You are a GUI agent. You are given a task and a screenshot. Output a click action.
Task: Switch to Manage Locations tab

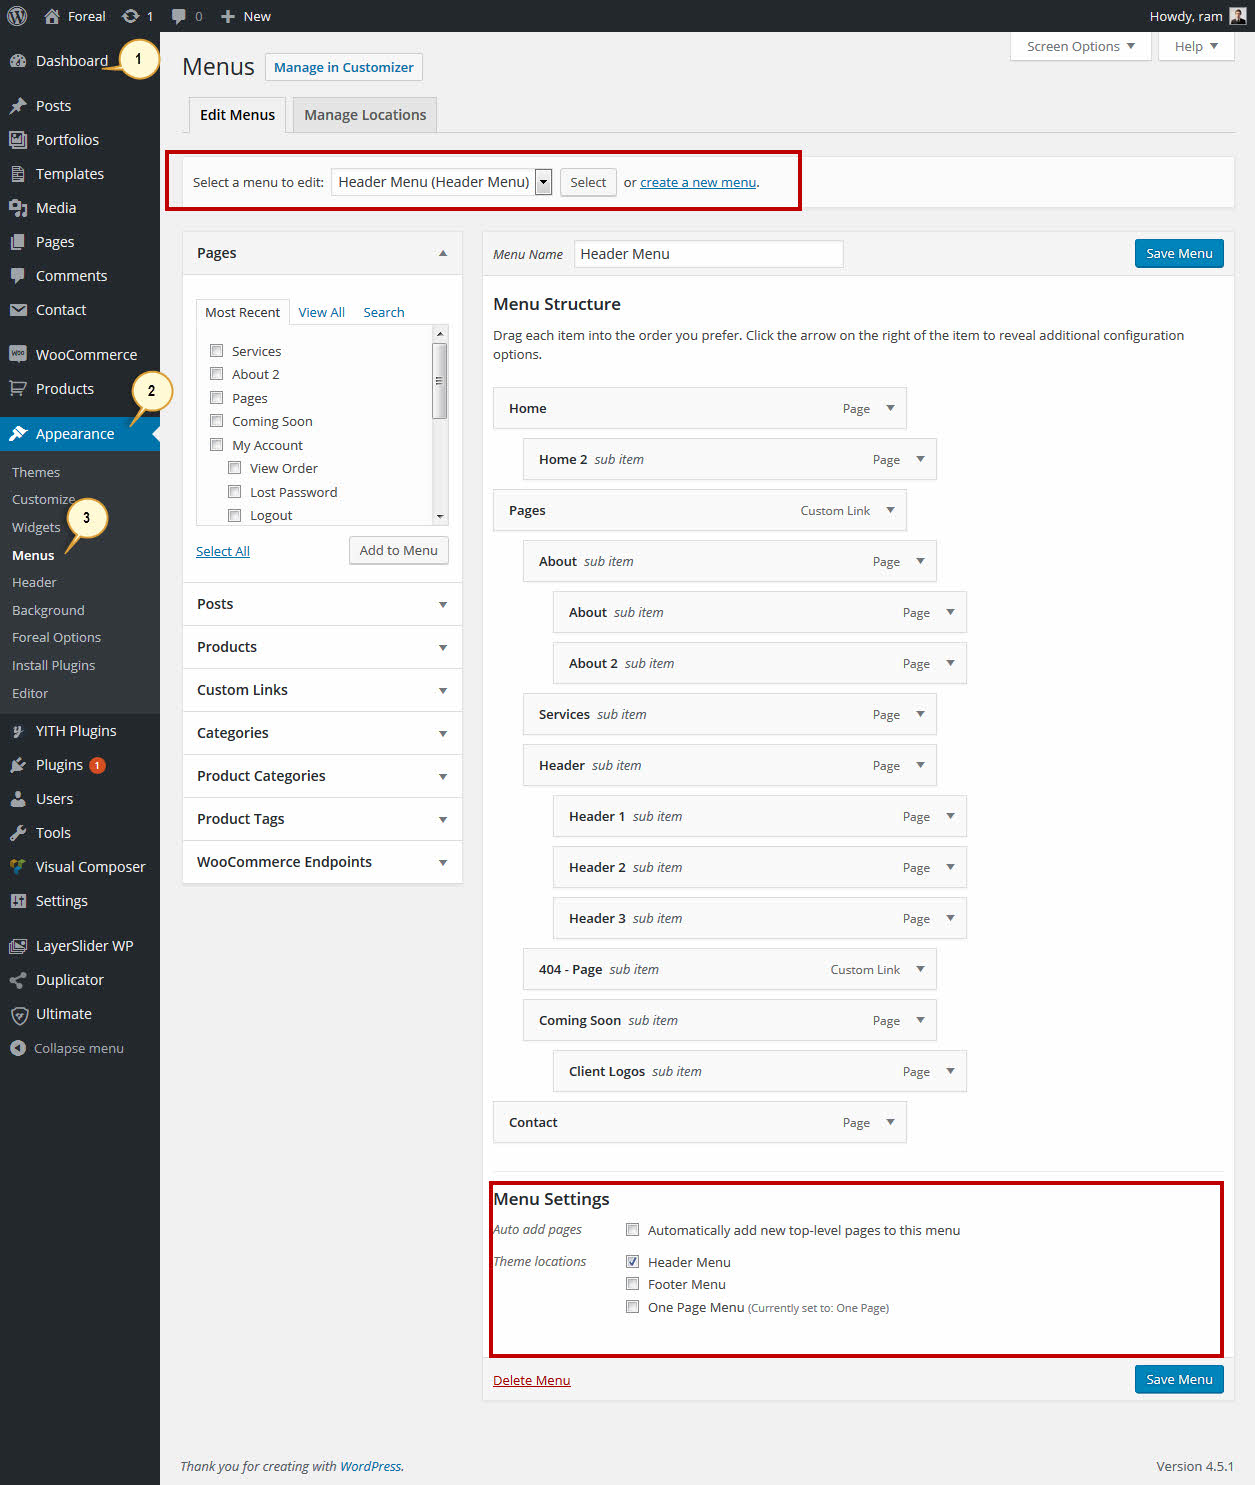click(365, 115)
